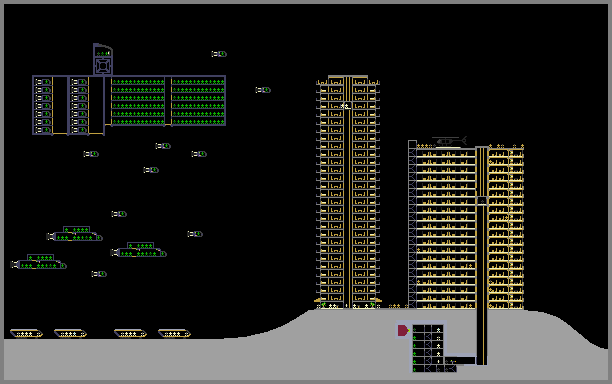Viewport: 612px width, 384px height.
Task: Click the airship nearest the center of the sky
Action: tap(139, 250)
